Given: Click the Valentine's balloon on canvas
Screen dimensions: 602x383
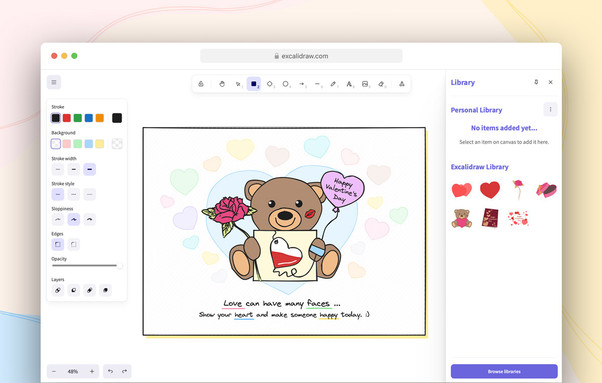Looking at the screenshot, I should point(342,189).
